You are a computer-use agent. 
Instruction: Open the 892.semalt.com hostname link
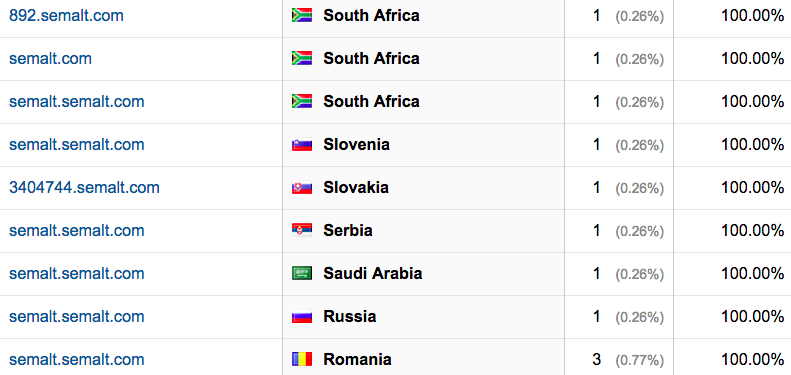click(66, 16)
